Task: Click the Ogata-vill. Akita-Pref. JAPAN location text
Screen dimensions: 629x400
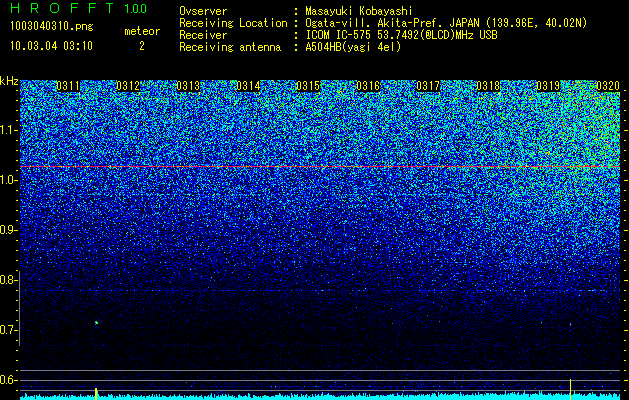Action: coord(446,23)
